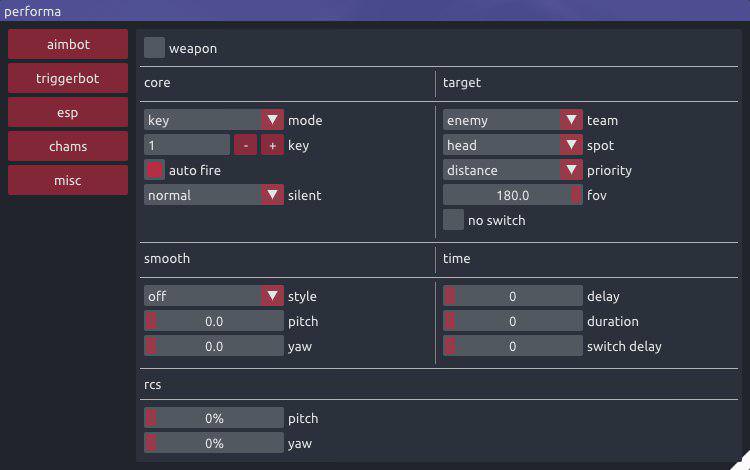Switch to the triggerbot tab
Screen dimensions: 750x470
click(68, 78)
